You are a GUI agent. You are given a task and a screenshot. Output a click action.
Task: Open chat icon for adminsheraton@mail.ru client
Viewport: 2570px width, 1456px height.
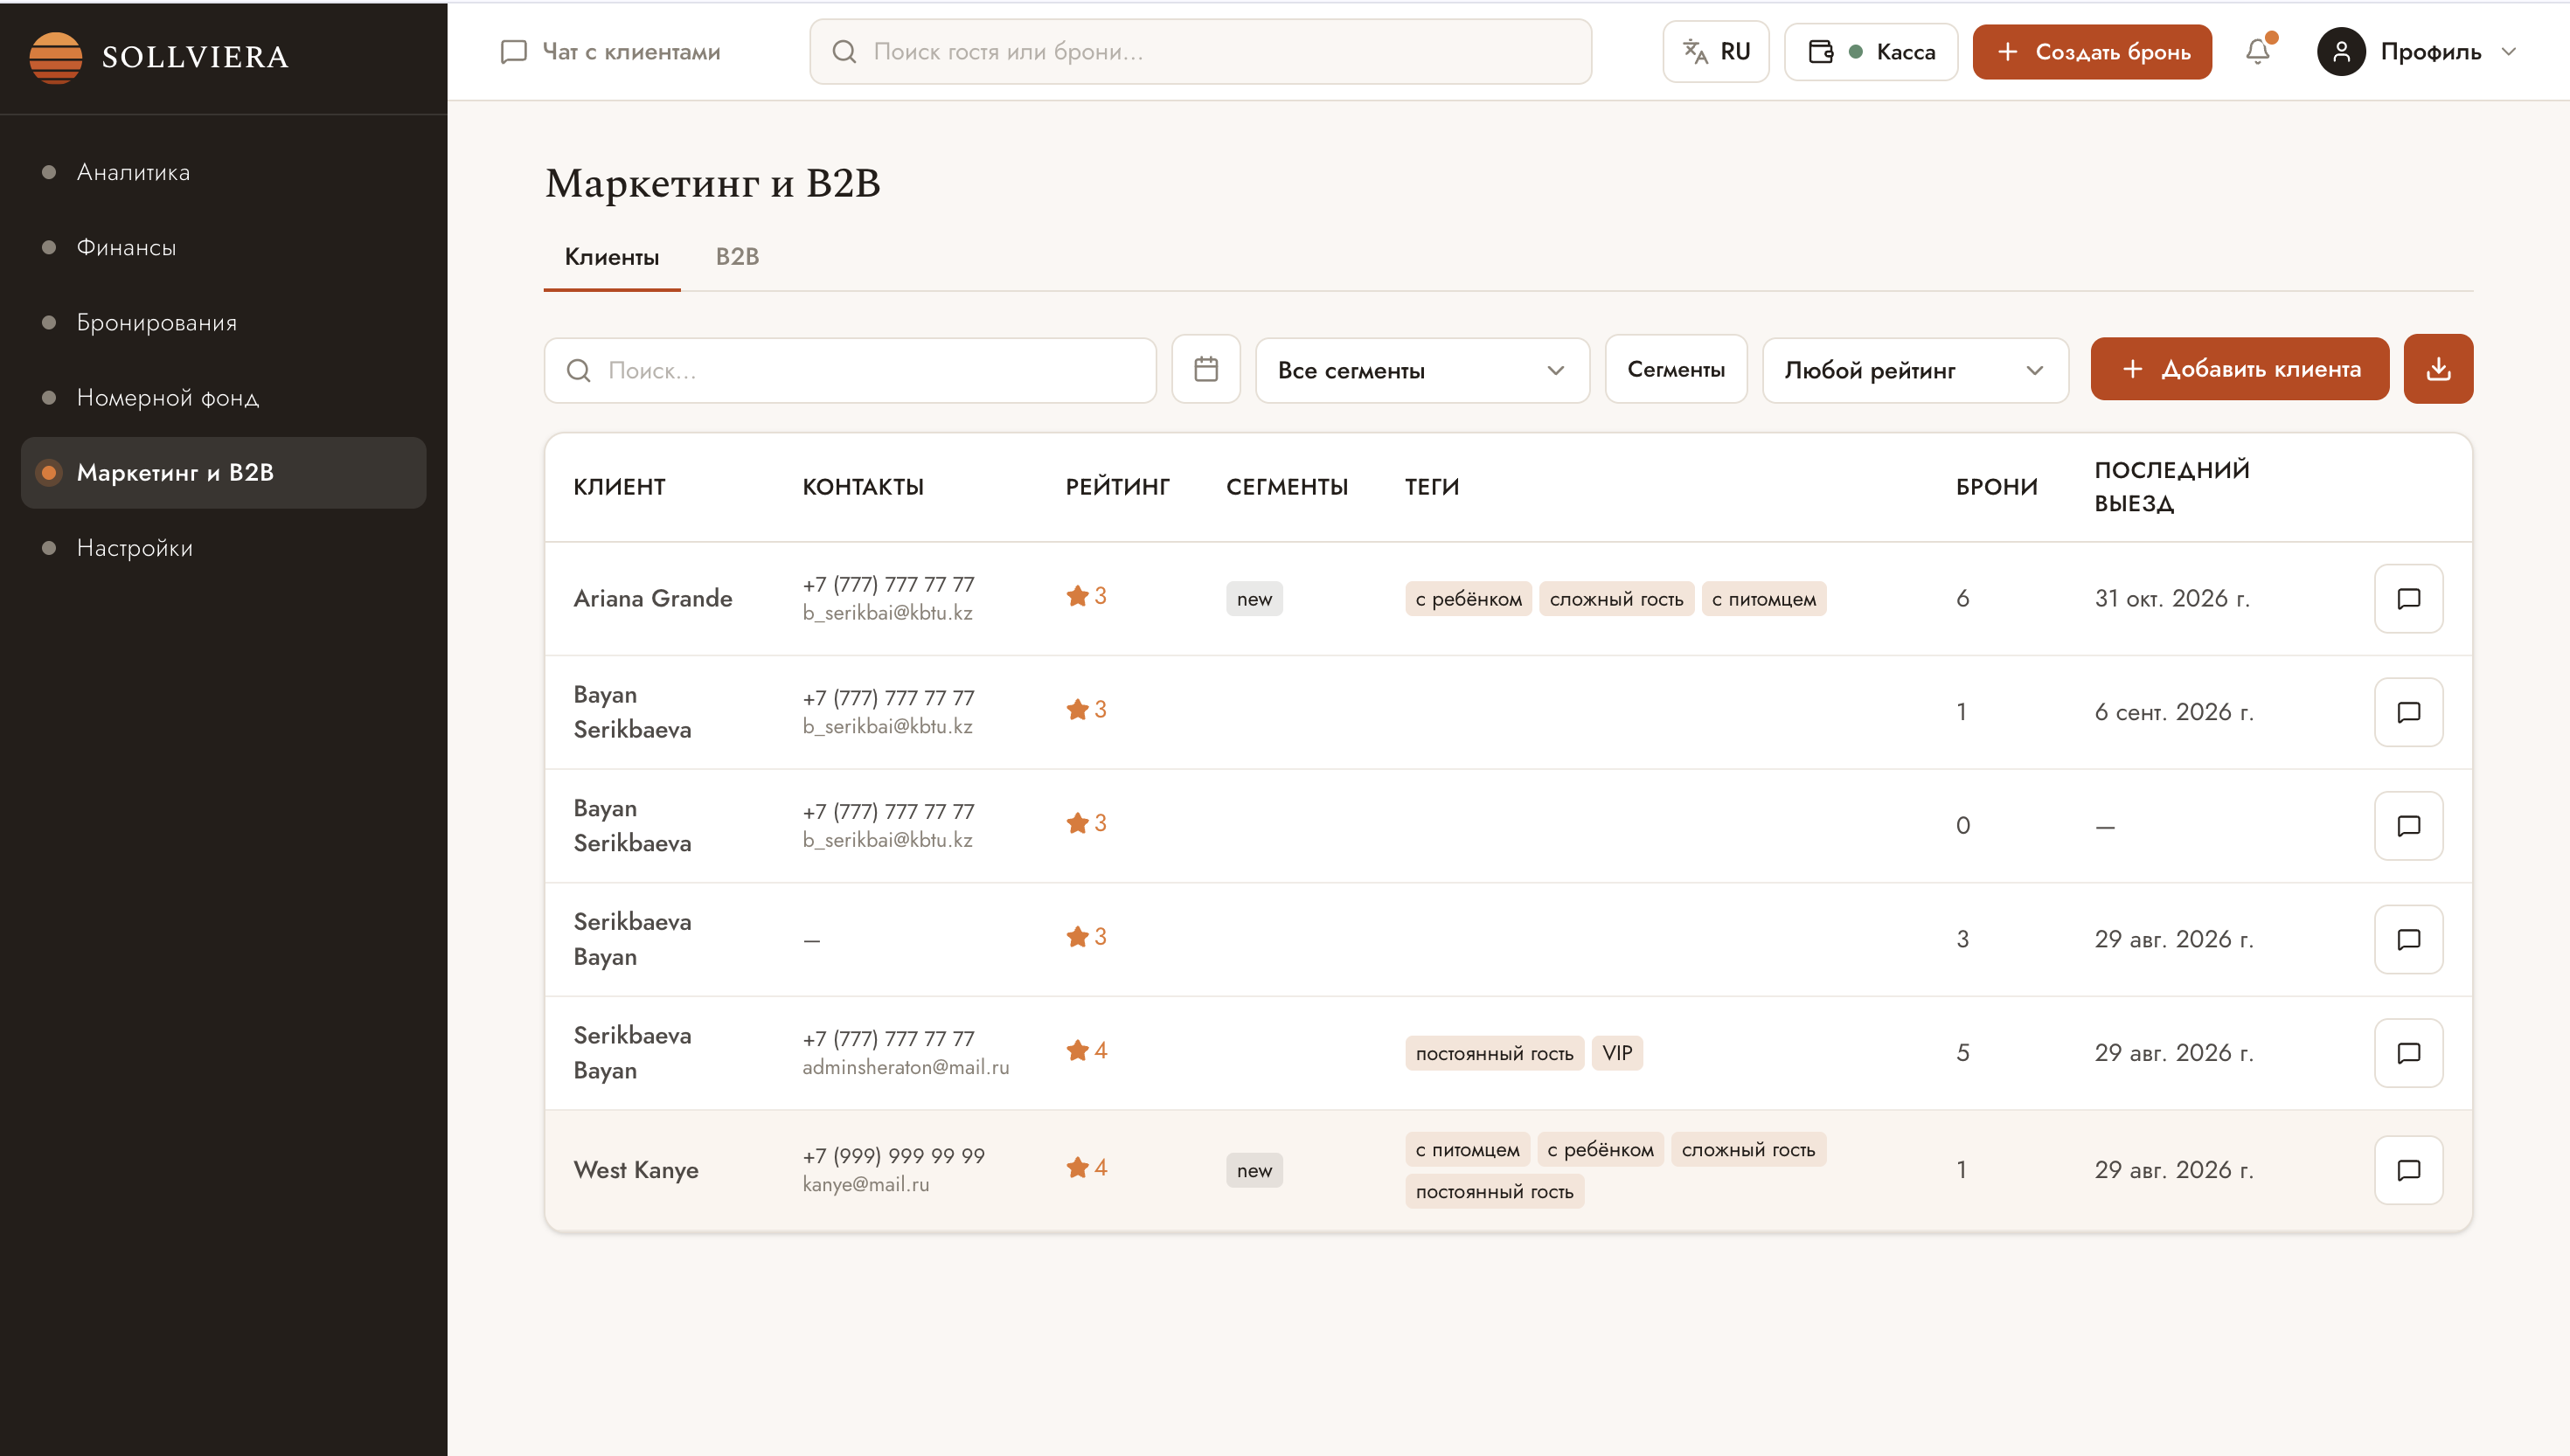click(x=2408, y=1053)
